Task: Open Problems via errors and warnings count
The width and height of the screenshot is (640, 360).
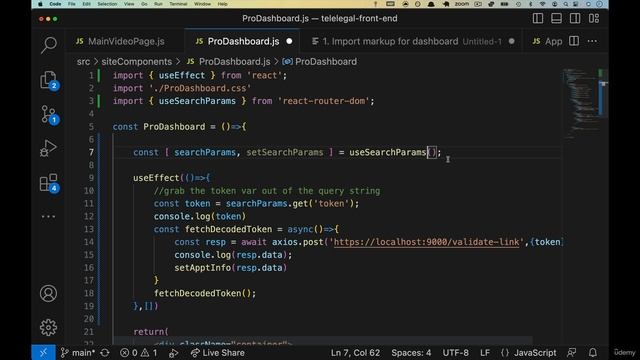Action: coord(139,353)
